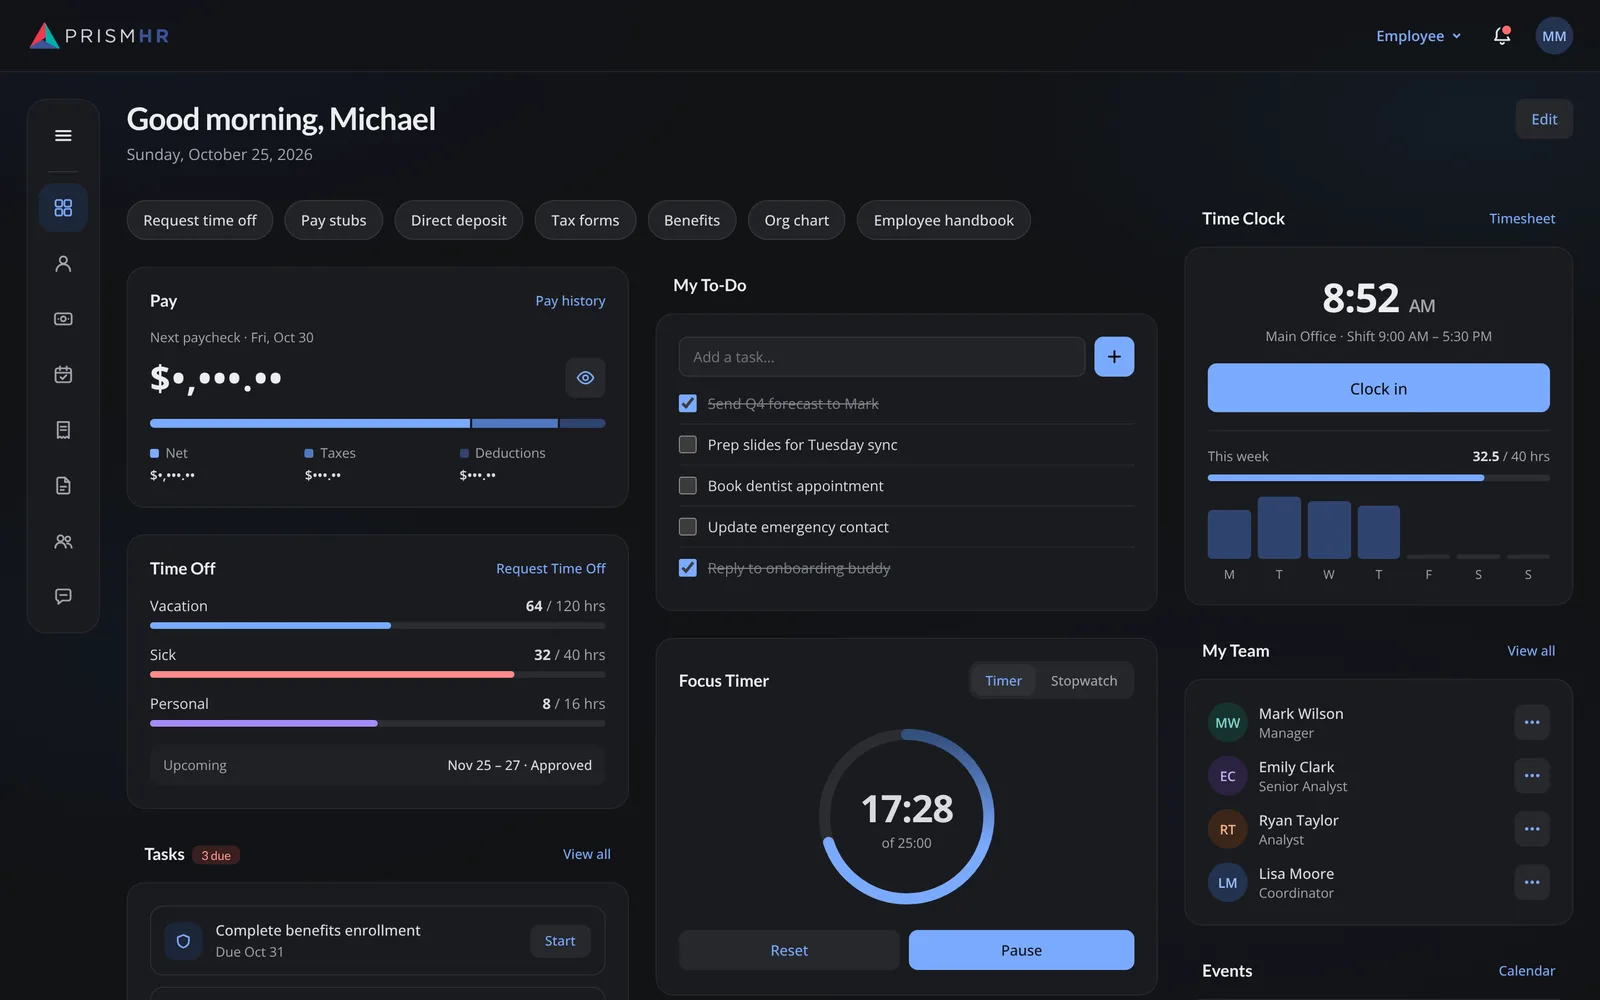This screenshot has height=1000, width=1600.
Task: Open the notifications bell
Action: 1502,36
